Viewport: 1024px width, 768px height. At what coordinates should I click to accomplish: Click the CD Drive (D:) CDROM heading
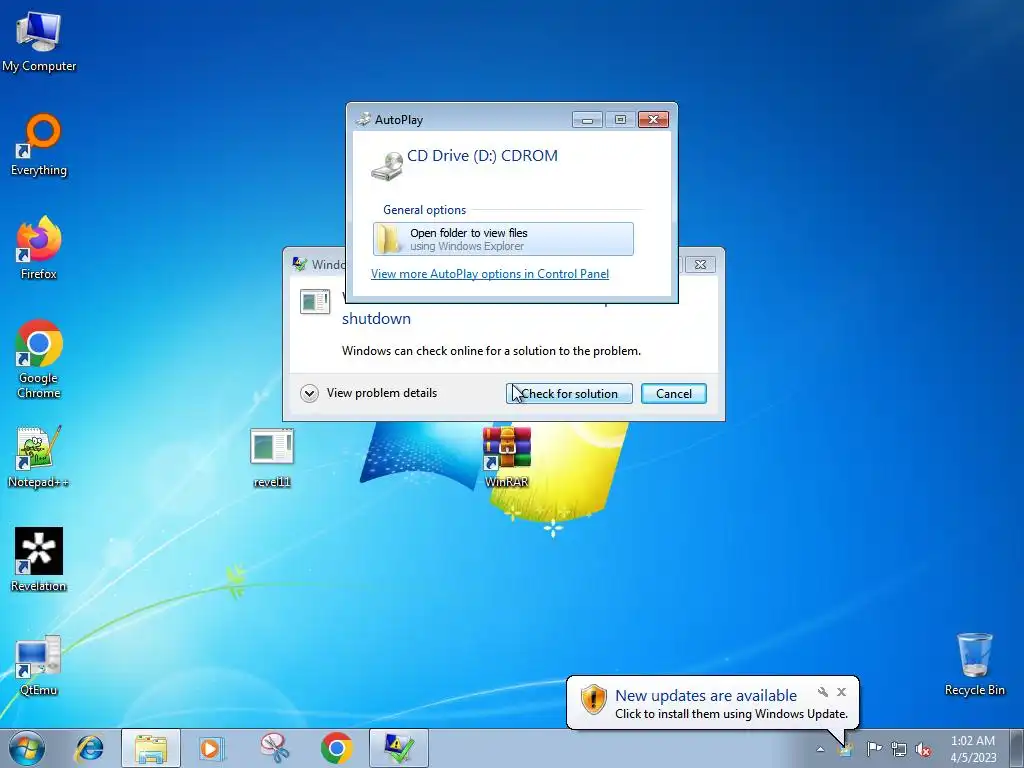click(482, 156)
